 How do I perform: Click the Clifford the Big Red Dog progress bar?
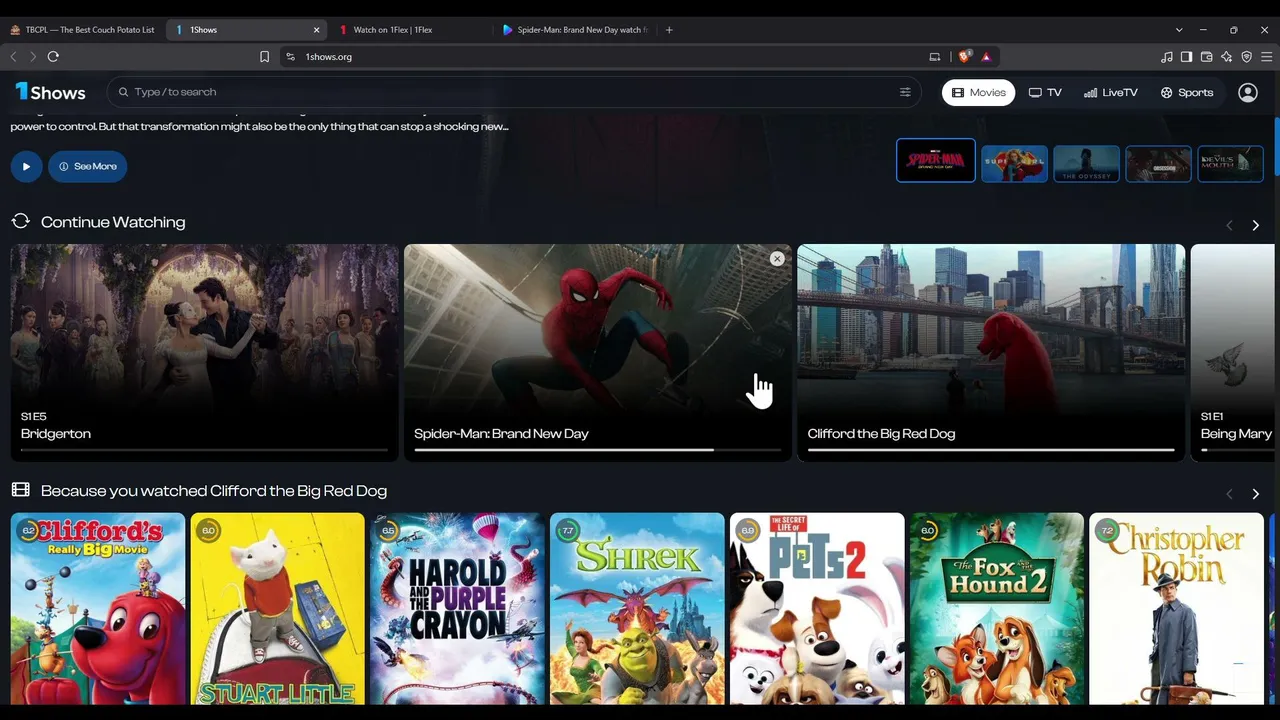[x=991, y=450]
